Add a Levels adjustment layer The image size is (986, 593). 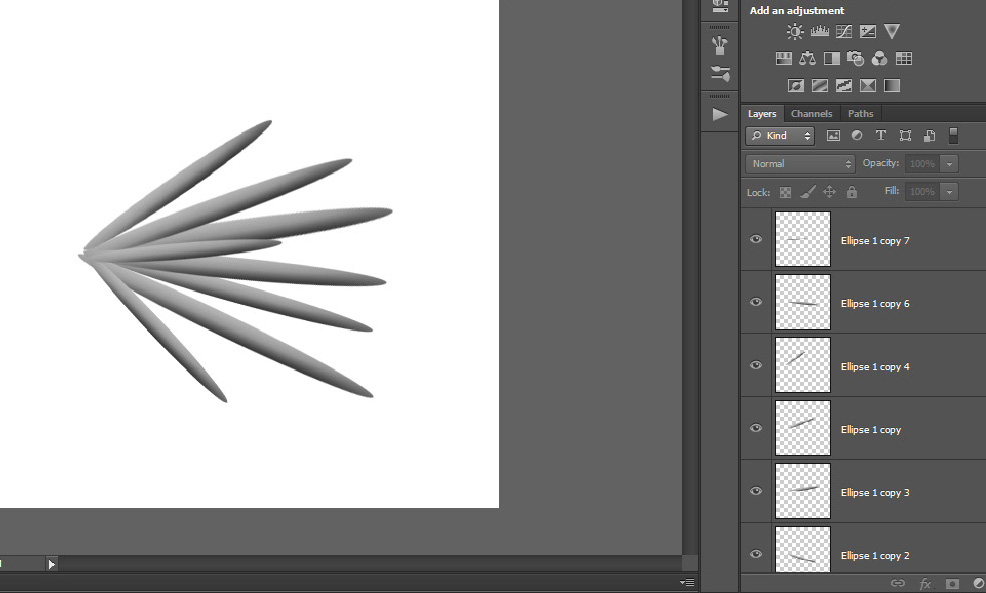coord(820,32)
